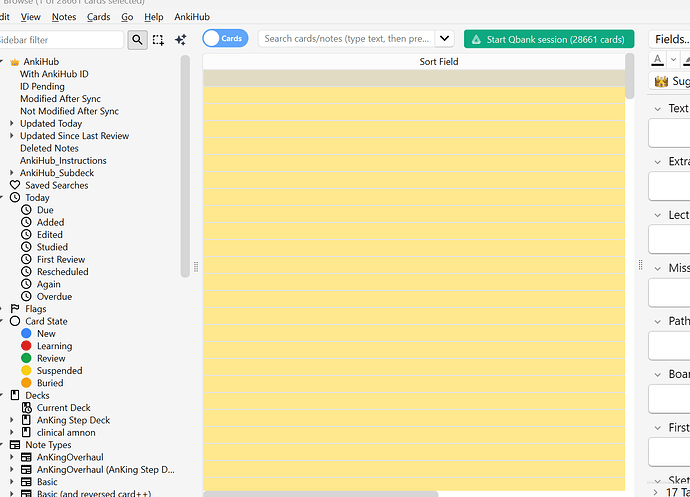
Task: Open the AnkiHub menu
Action: (x=192, y=17)
